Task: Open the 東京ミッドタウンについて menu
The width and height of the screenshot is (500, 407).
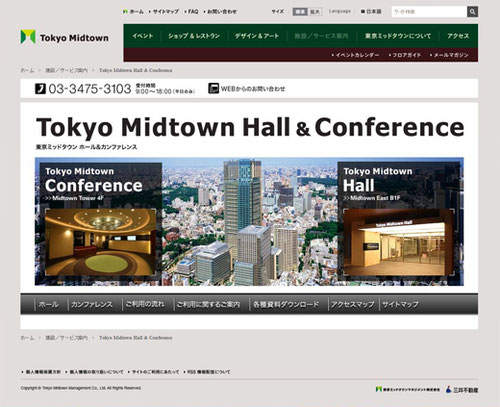Action: point(398,36)
